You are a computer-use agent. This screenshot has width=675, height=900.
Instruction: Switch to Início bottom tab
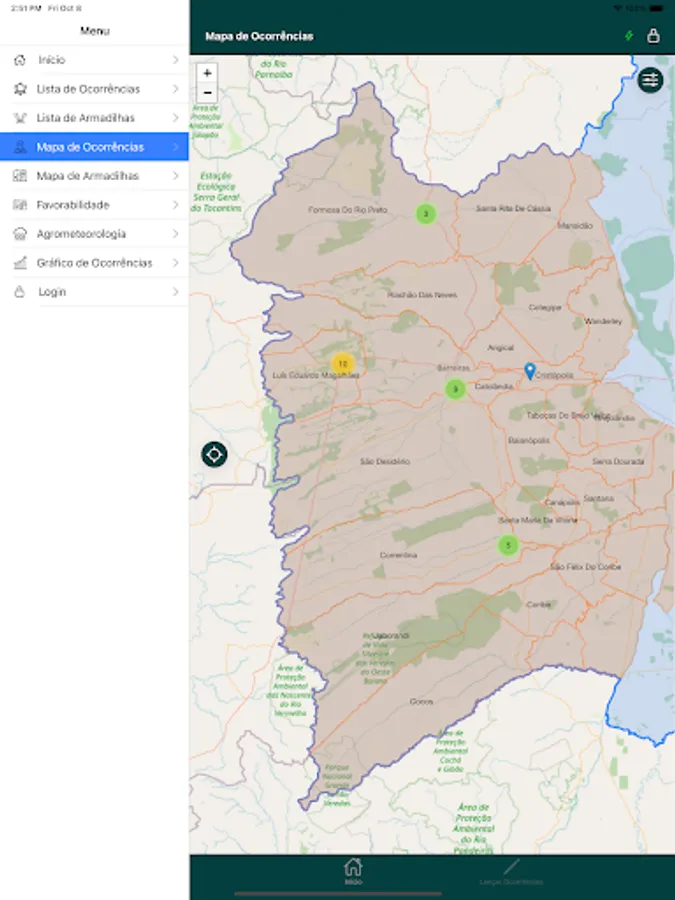353,872
